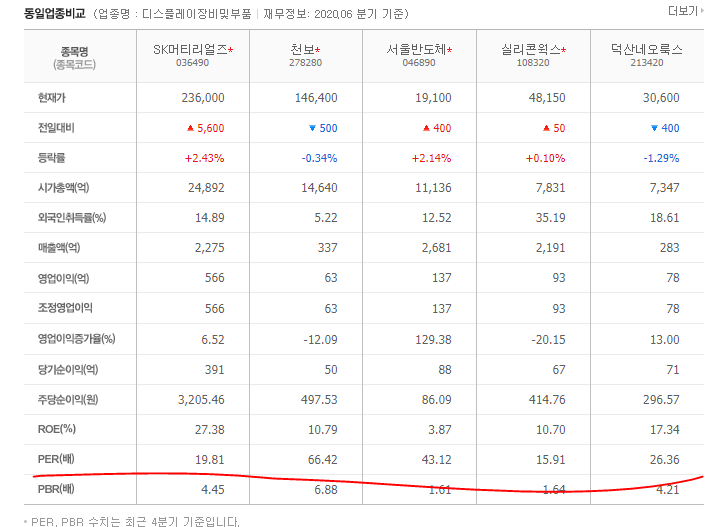Click the 영업이익(억) row label
722x527 pixels.
pos(64,278)
